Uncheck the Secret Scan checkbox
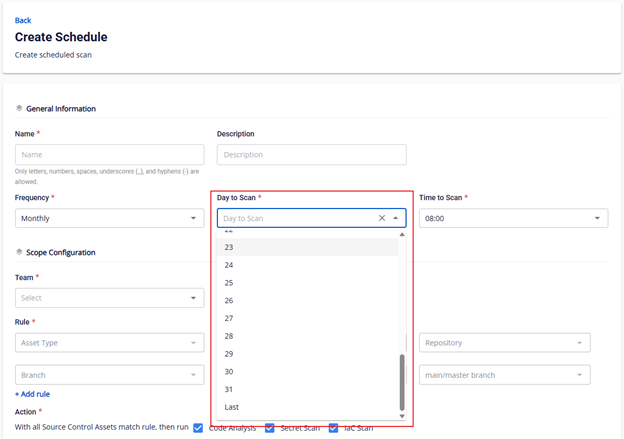Screen dimensions: 624x439 click(x=270, y=428)
